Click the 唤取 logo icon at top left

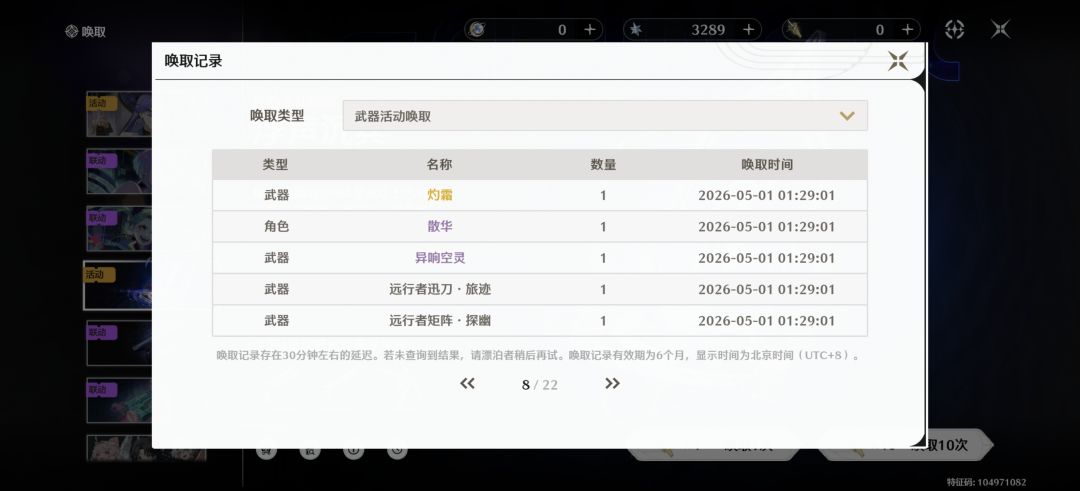(71, 31)
